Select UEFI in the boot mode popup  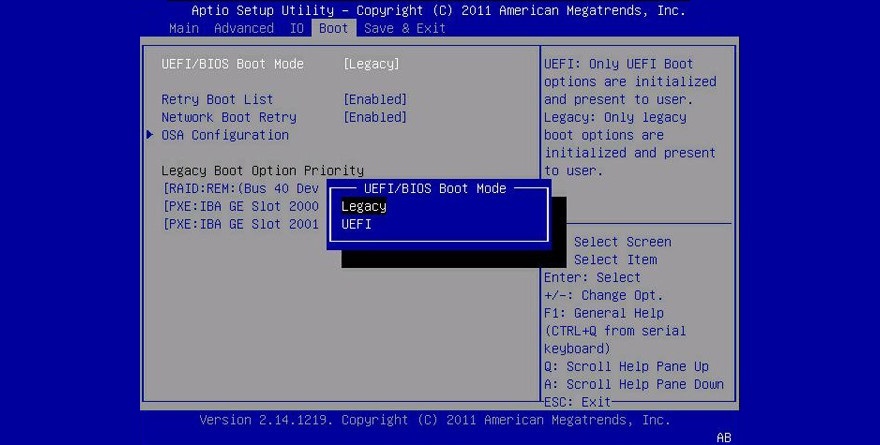[357, 224]
